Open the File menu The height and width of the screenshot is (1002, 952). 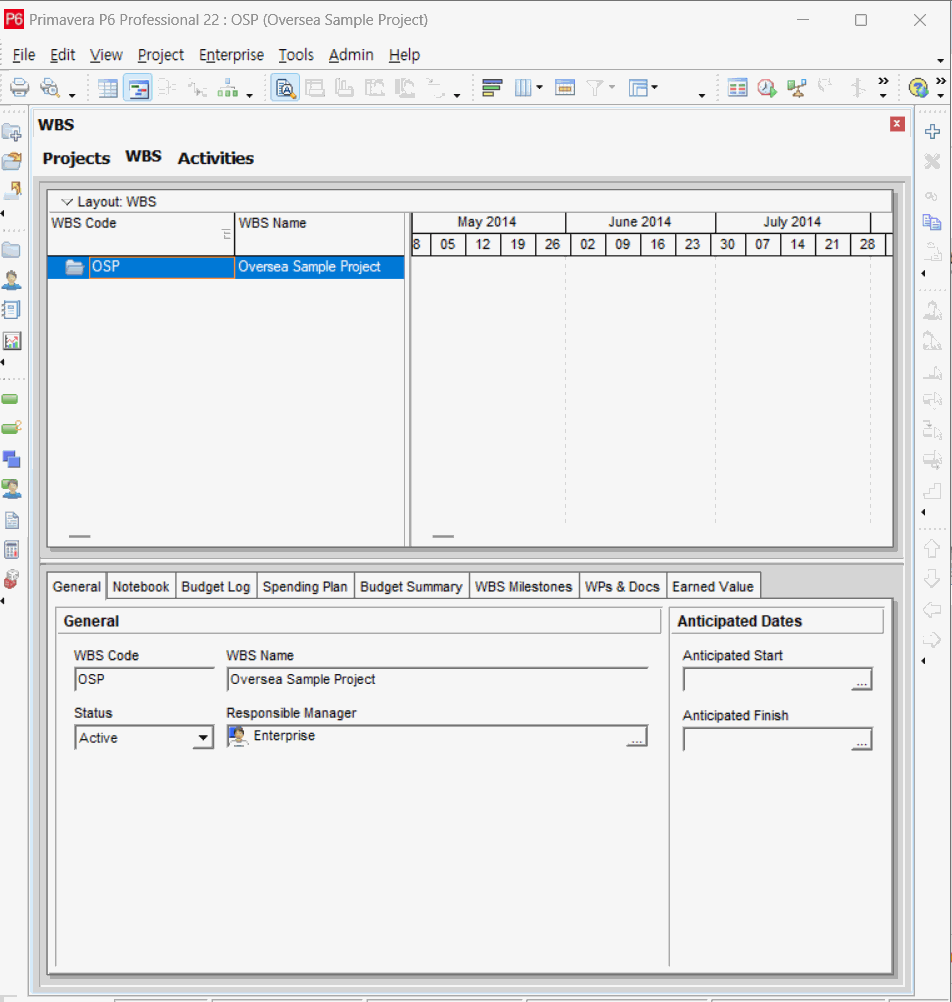(x=24, y=55)
